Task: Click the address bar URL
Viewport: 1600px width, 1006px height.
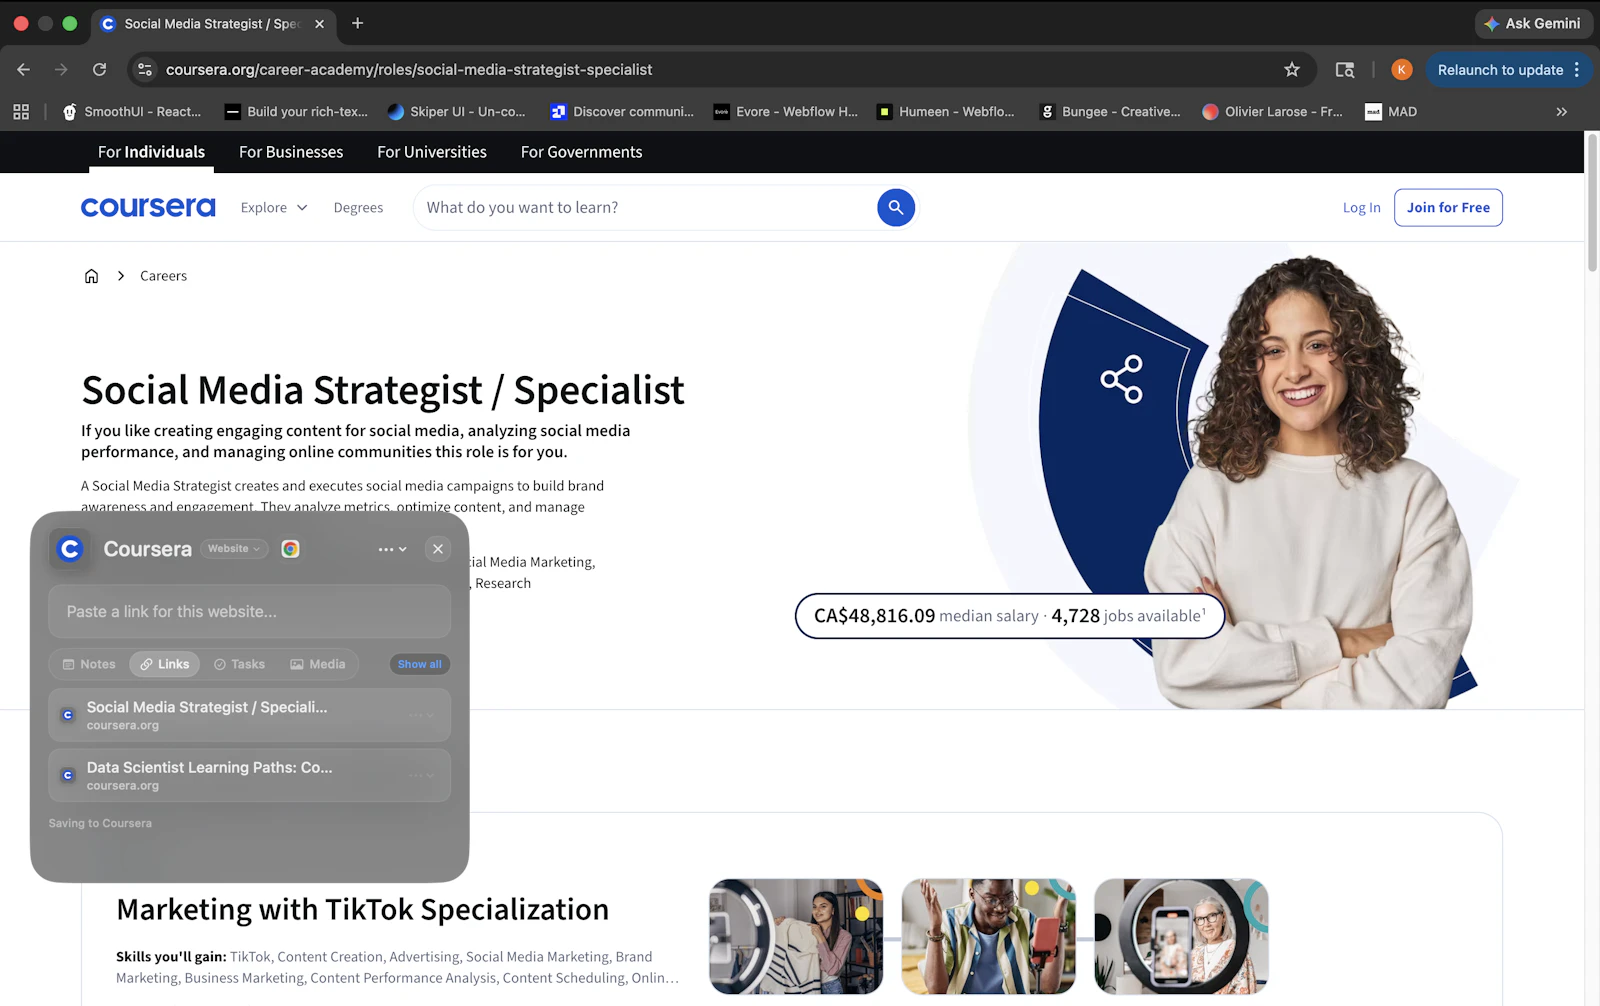Action: click(x=409, y=70)
